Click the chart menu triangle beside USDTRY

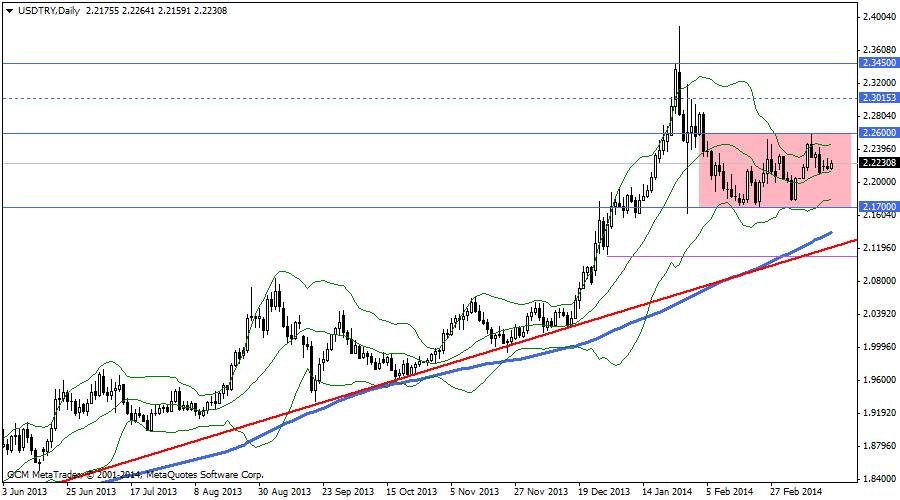9,11
